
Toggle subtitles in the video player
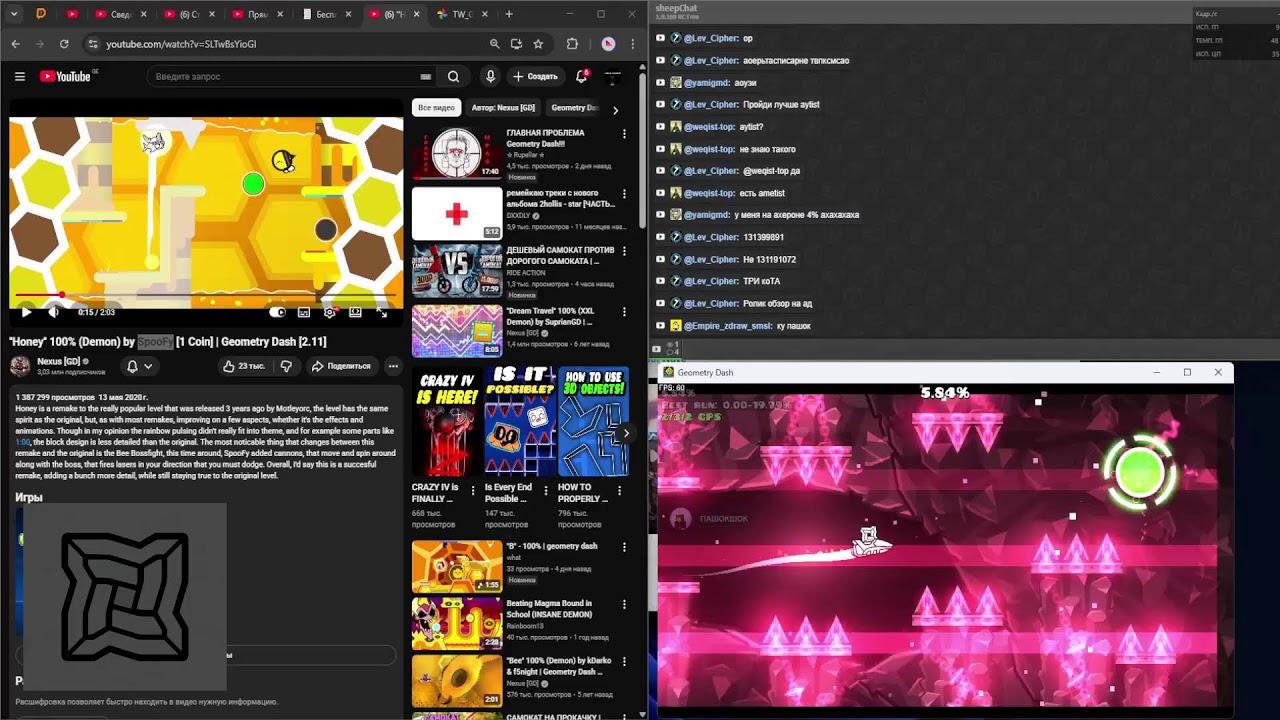[304, 312]
